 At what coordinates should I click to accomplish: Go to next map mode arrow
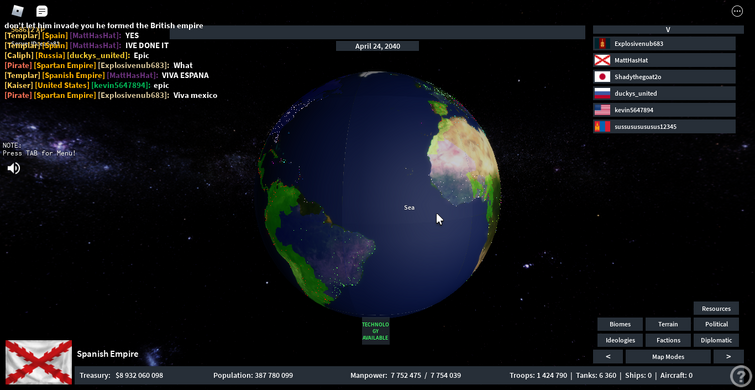728,357
